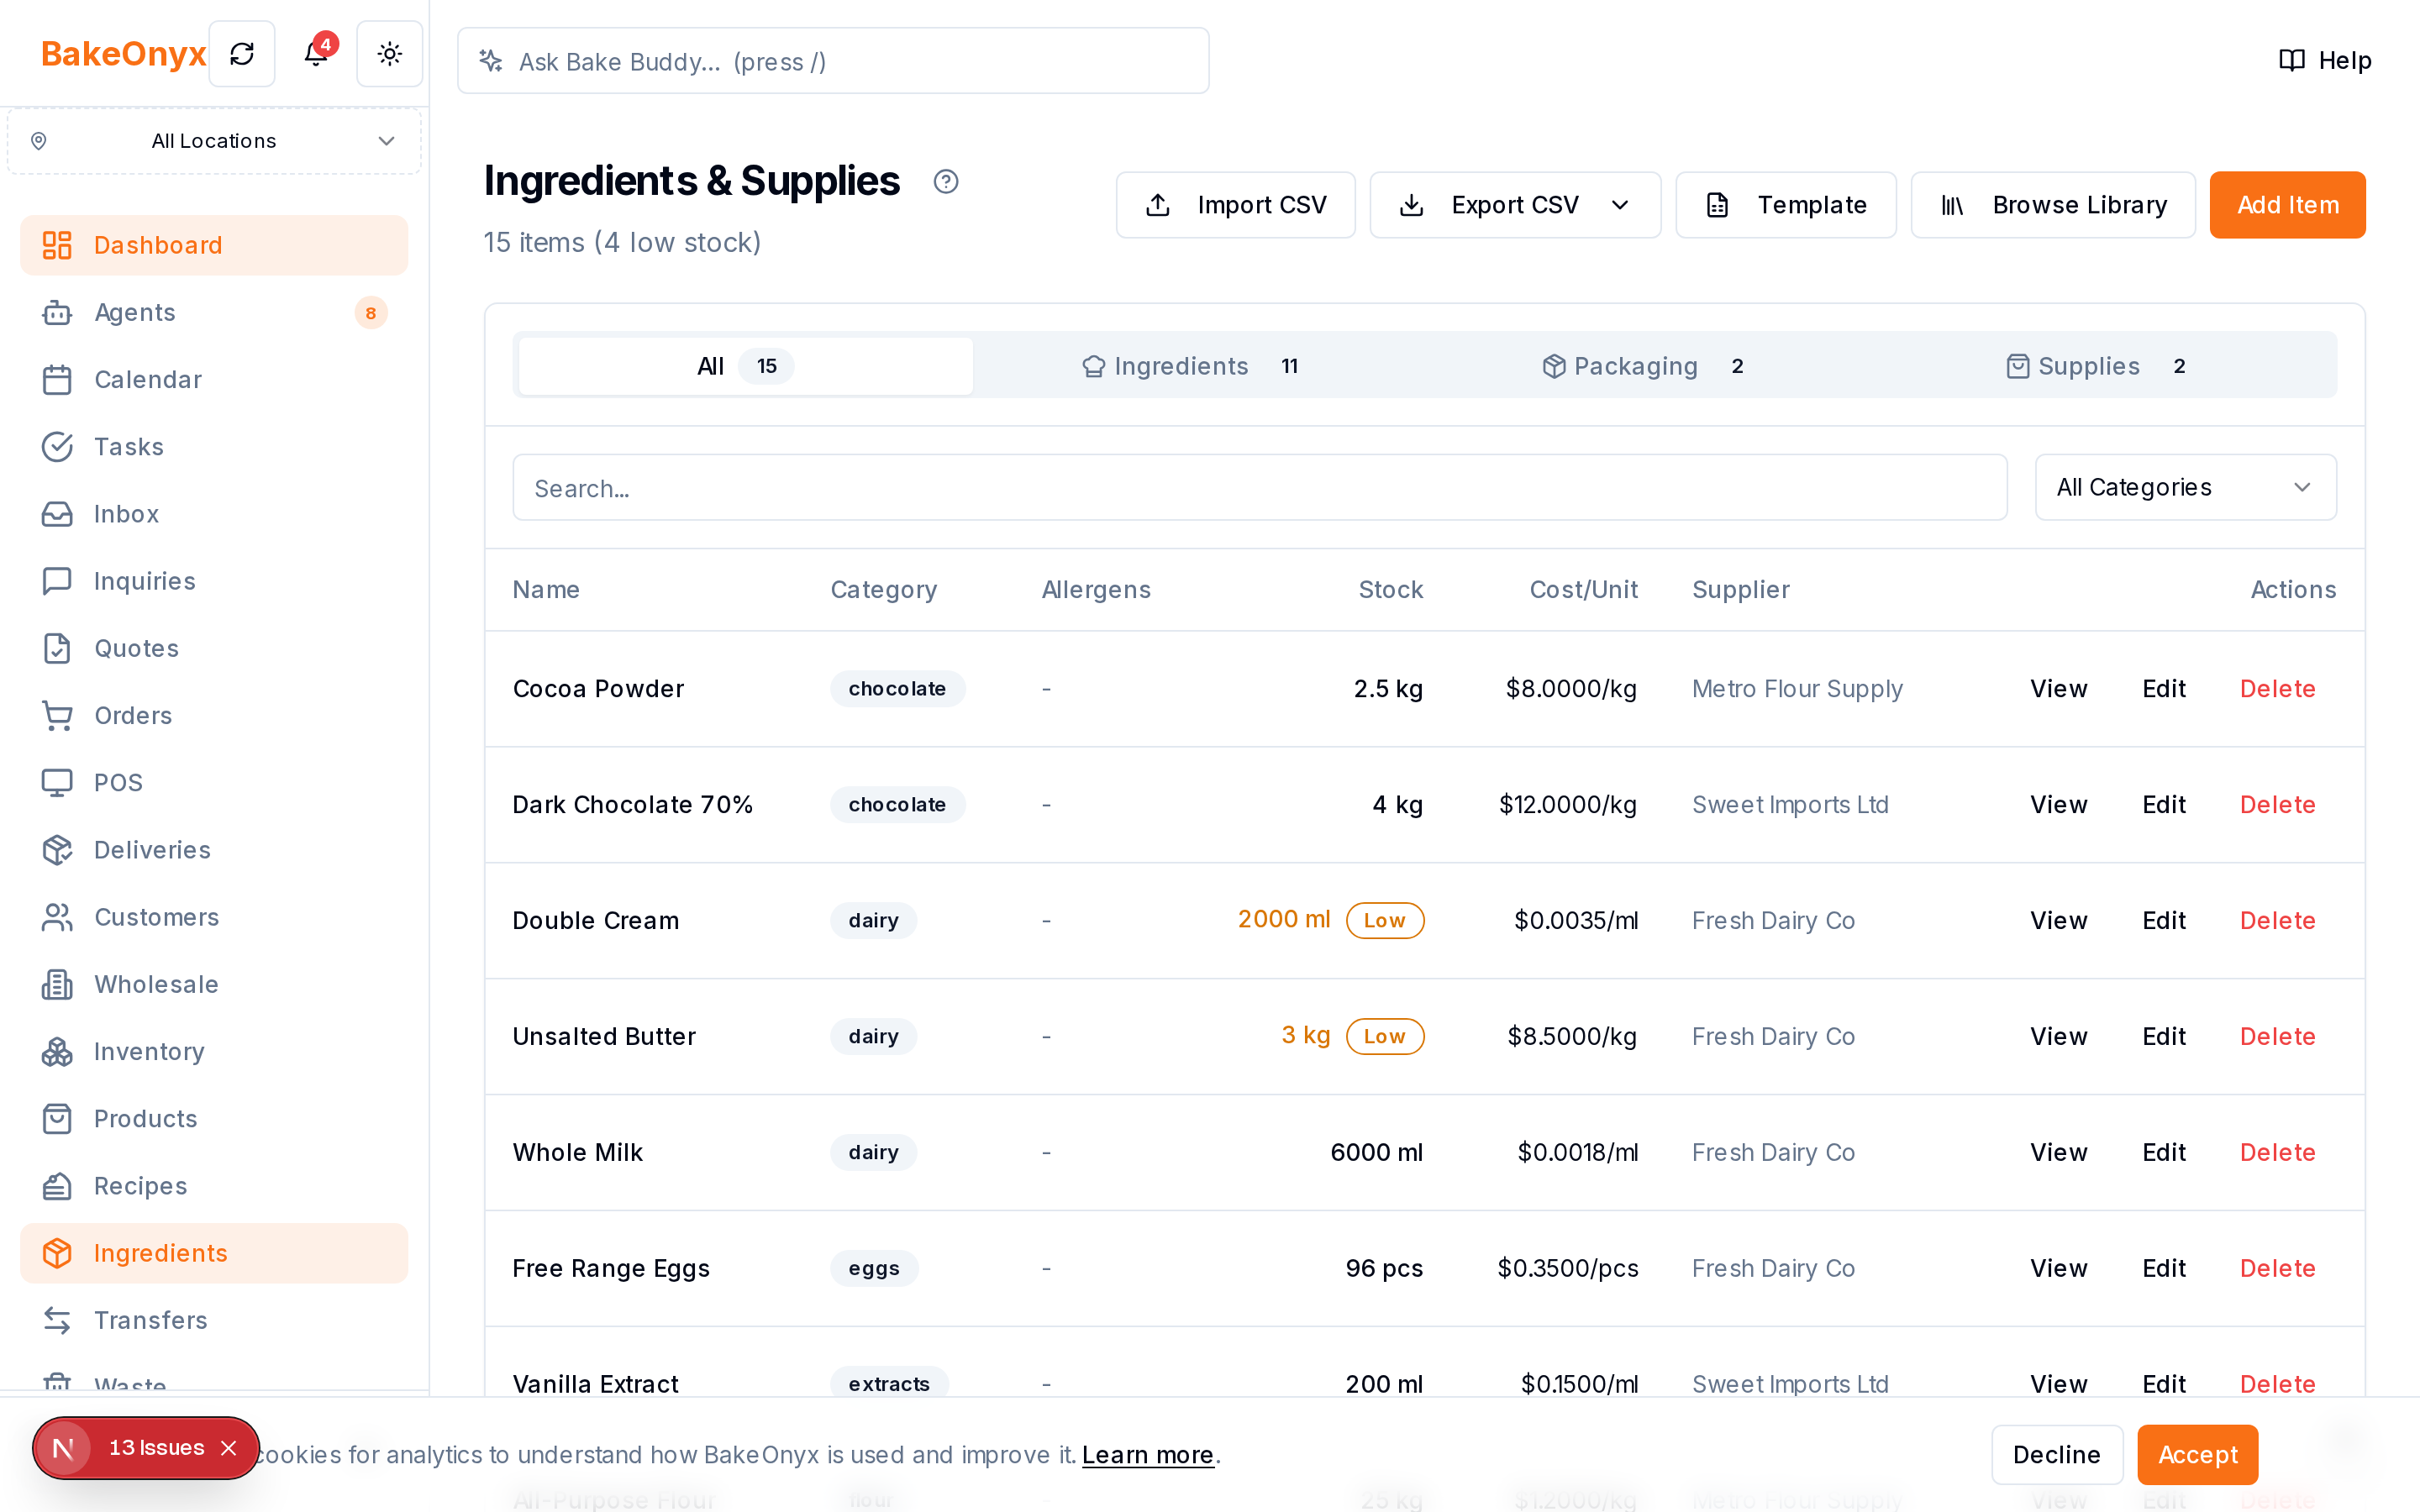The height and width of the screenshot is (1512, 2420).
Task: Open Inventory from the sidebar
Action: pyautogui.click(x=214, y=1051)
